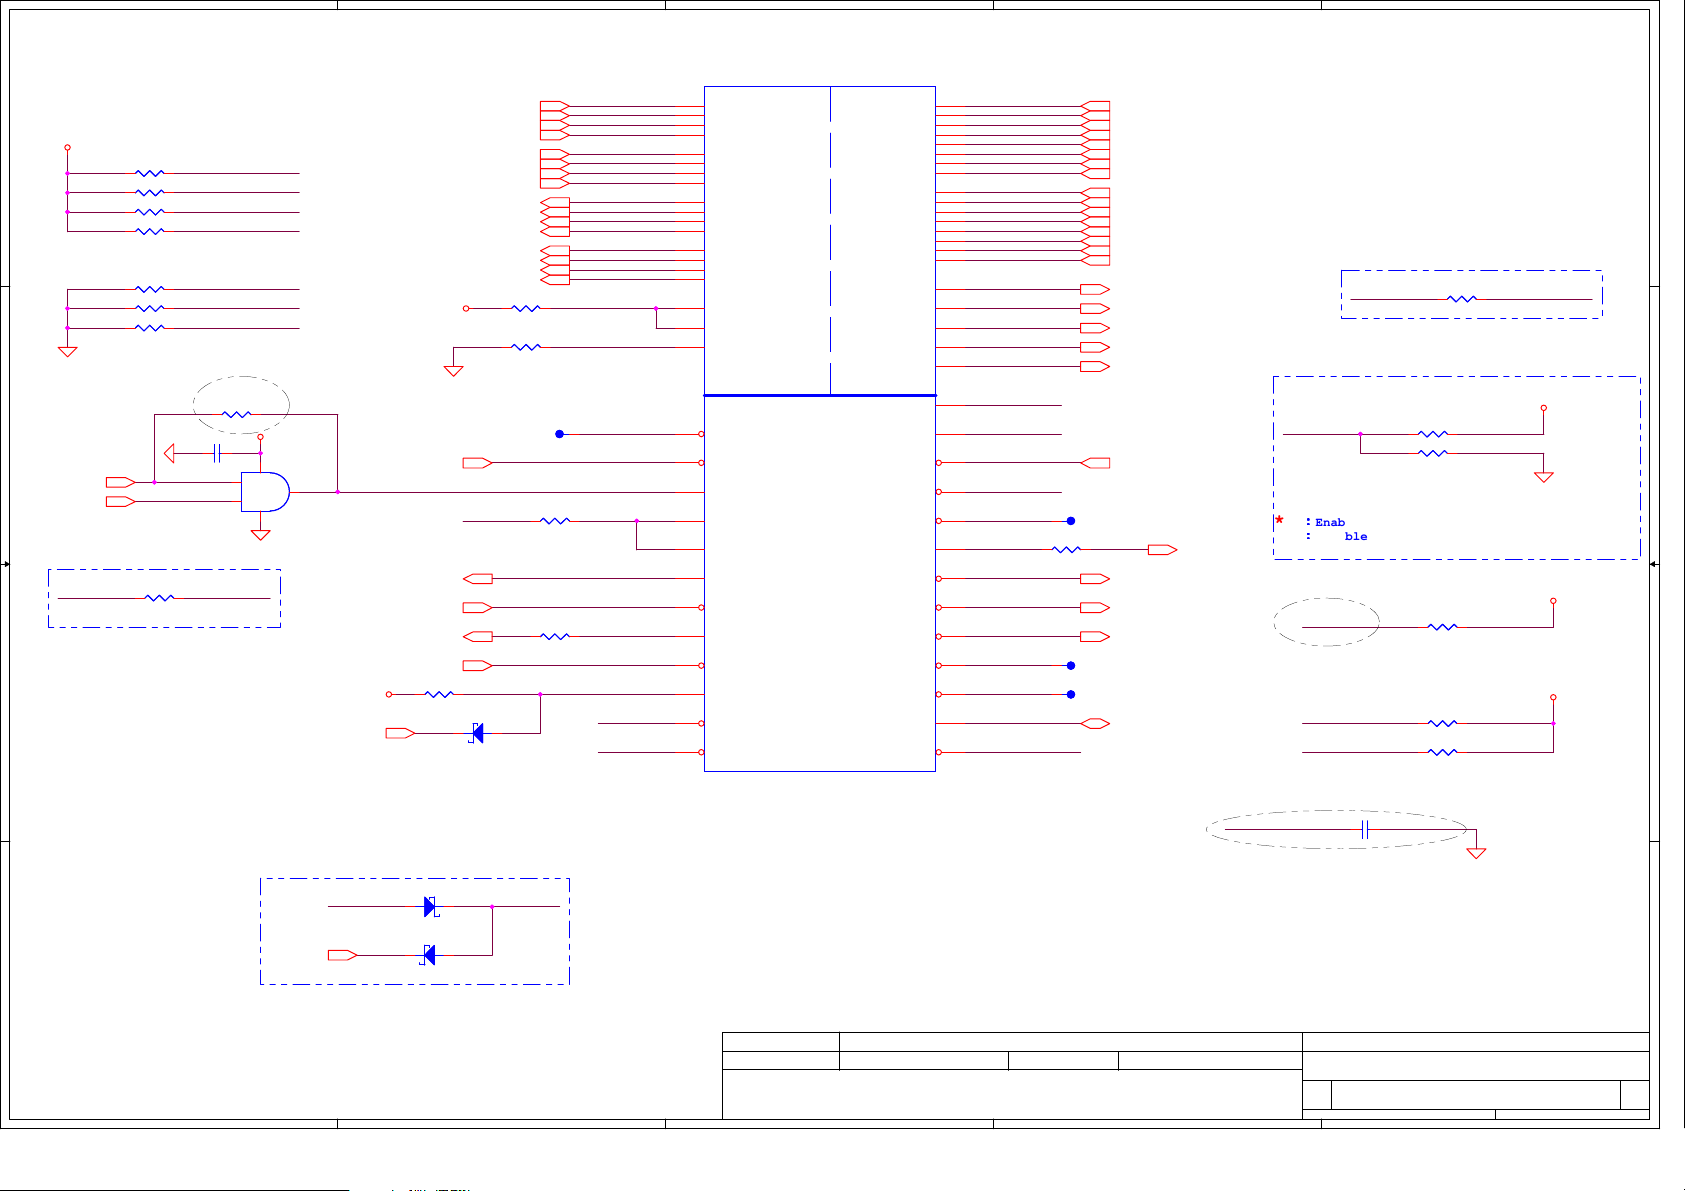This screenshot has width=1685, height=1191.
Task: Click the triangular port left of the AND gate capacitor
Action: click(169, 454)
